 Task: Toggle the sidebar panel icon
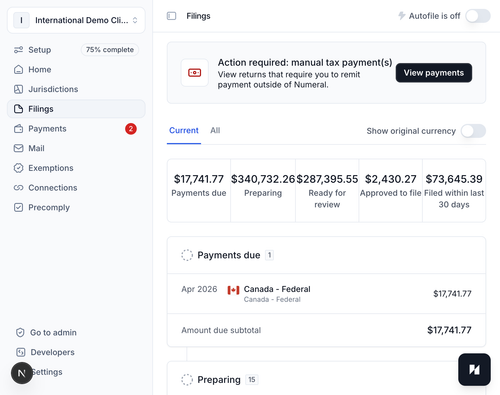coord(171,16)
